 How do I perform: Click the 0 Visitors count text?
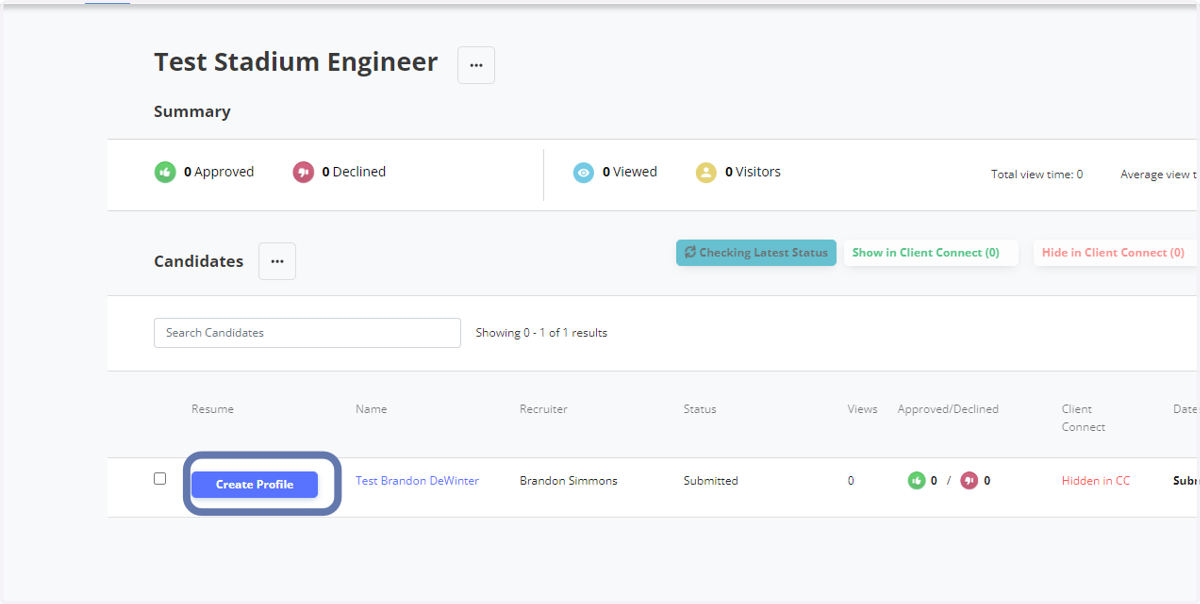[x=753, y=172]
